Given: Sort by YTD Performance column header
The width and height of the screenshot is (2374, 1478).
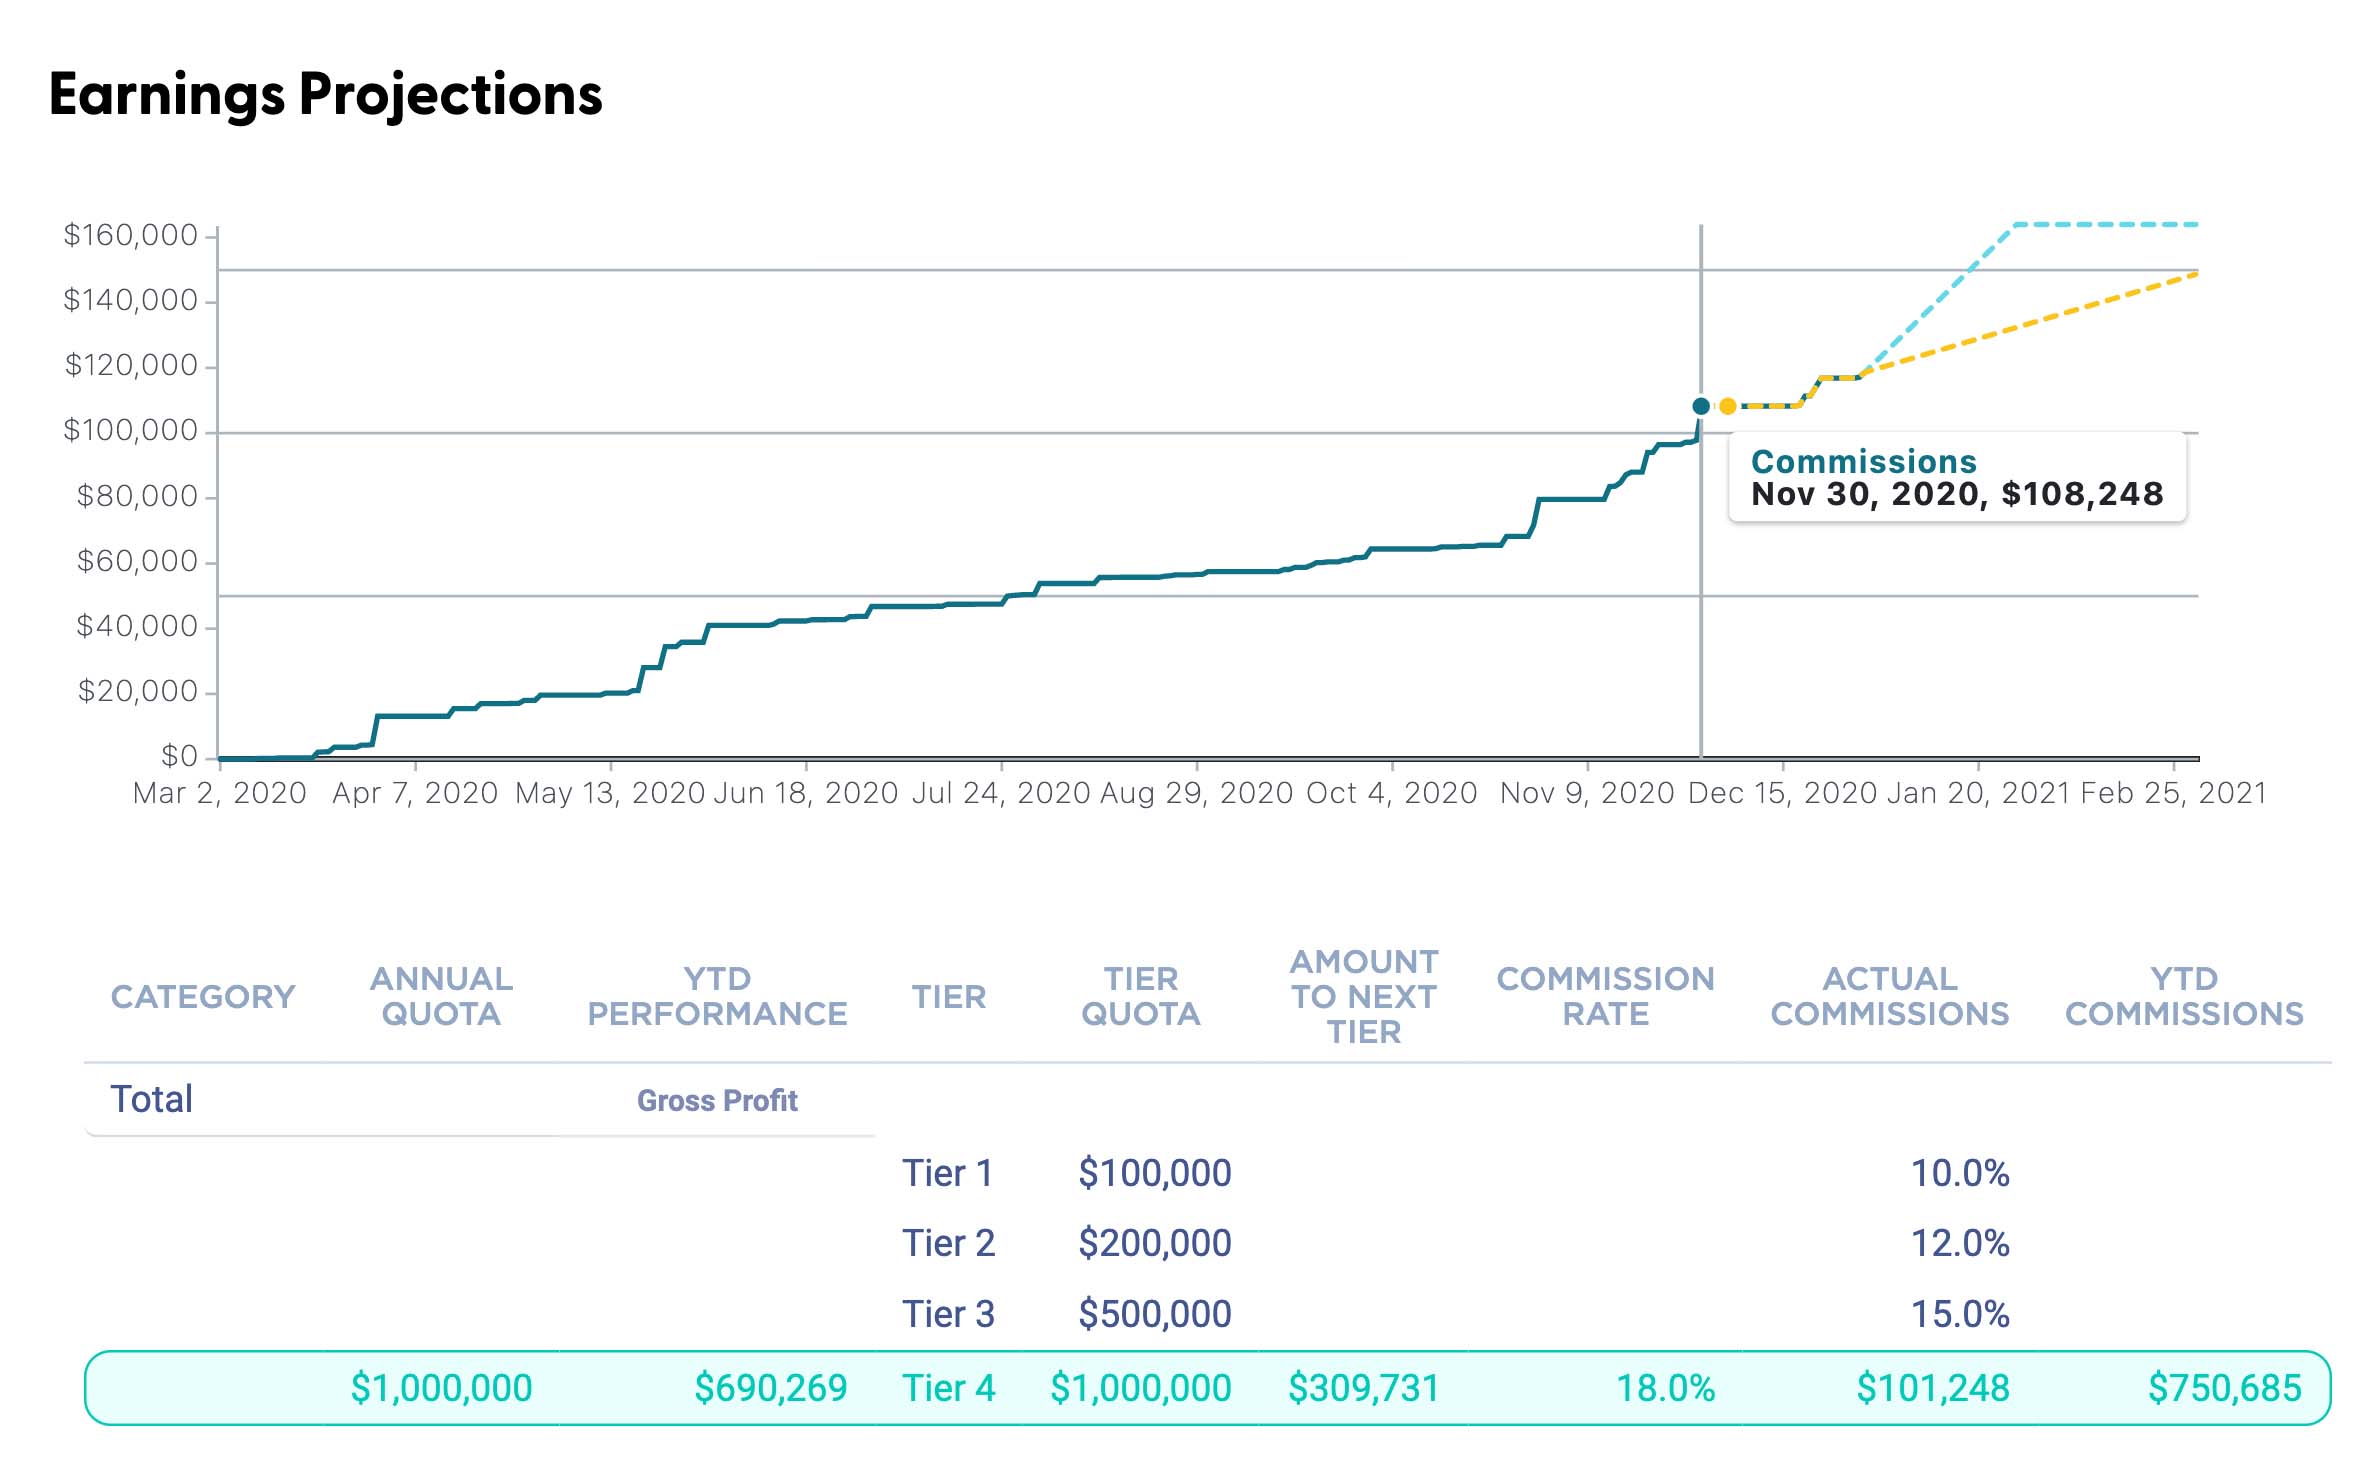Looking at the screenshot, I should click(717, 996).
